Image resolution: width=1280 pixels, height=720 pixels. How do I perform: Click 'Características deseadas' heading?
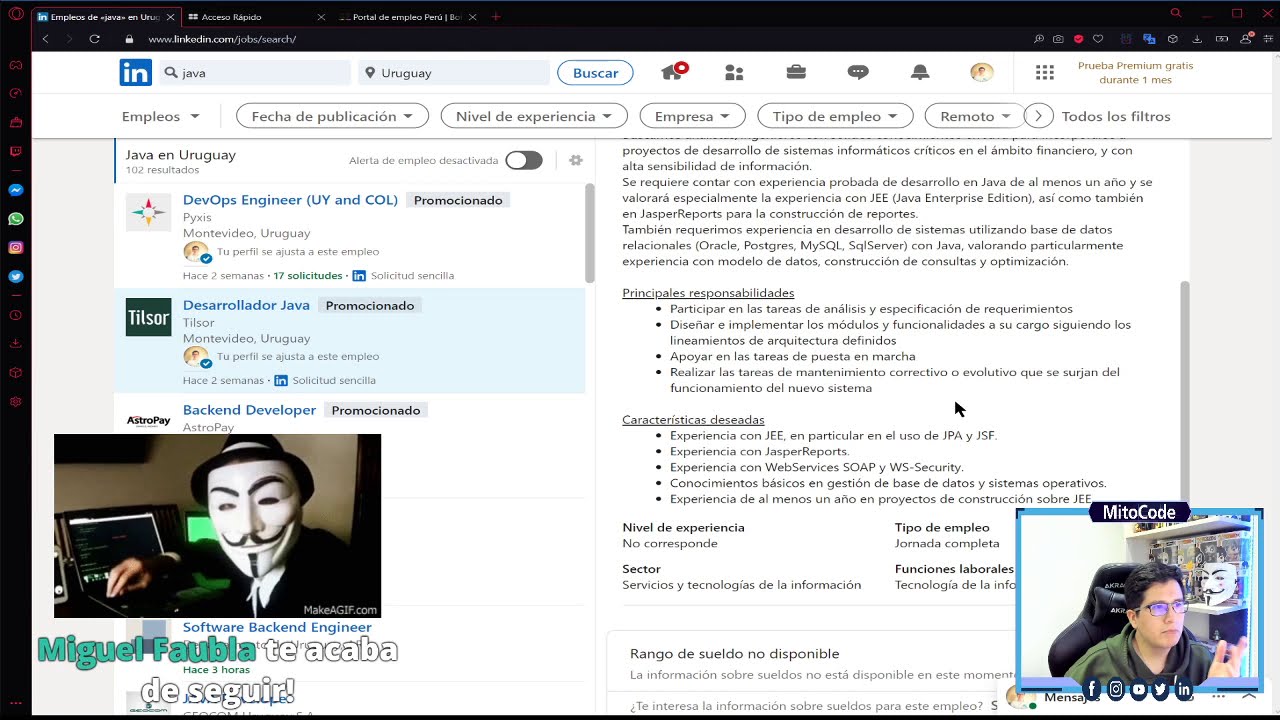pyautogui.click(x=693, y=420)
